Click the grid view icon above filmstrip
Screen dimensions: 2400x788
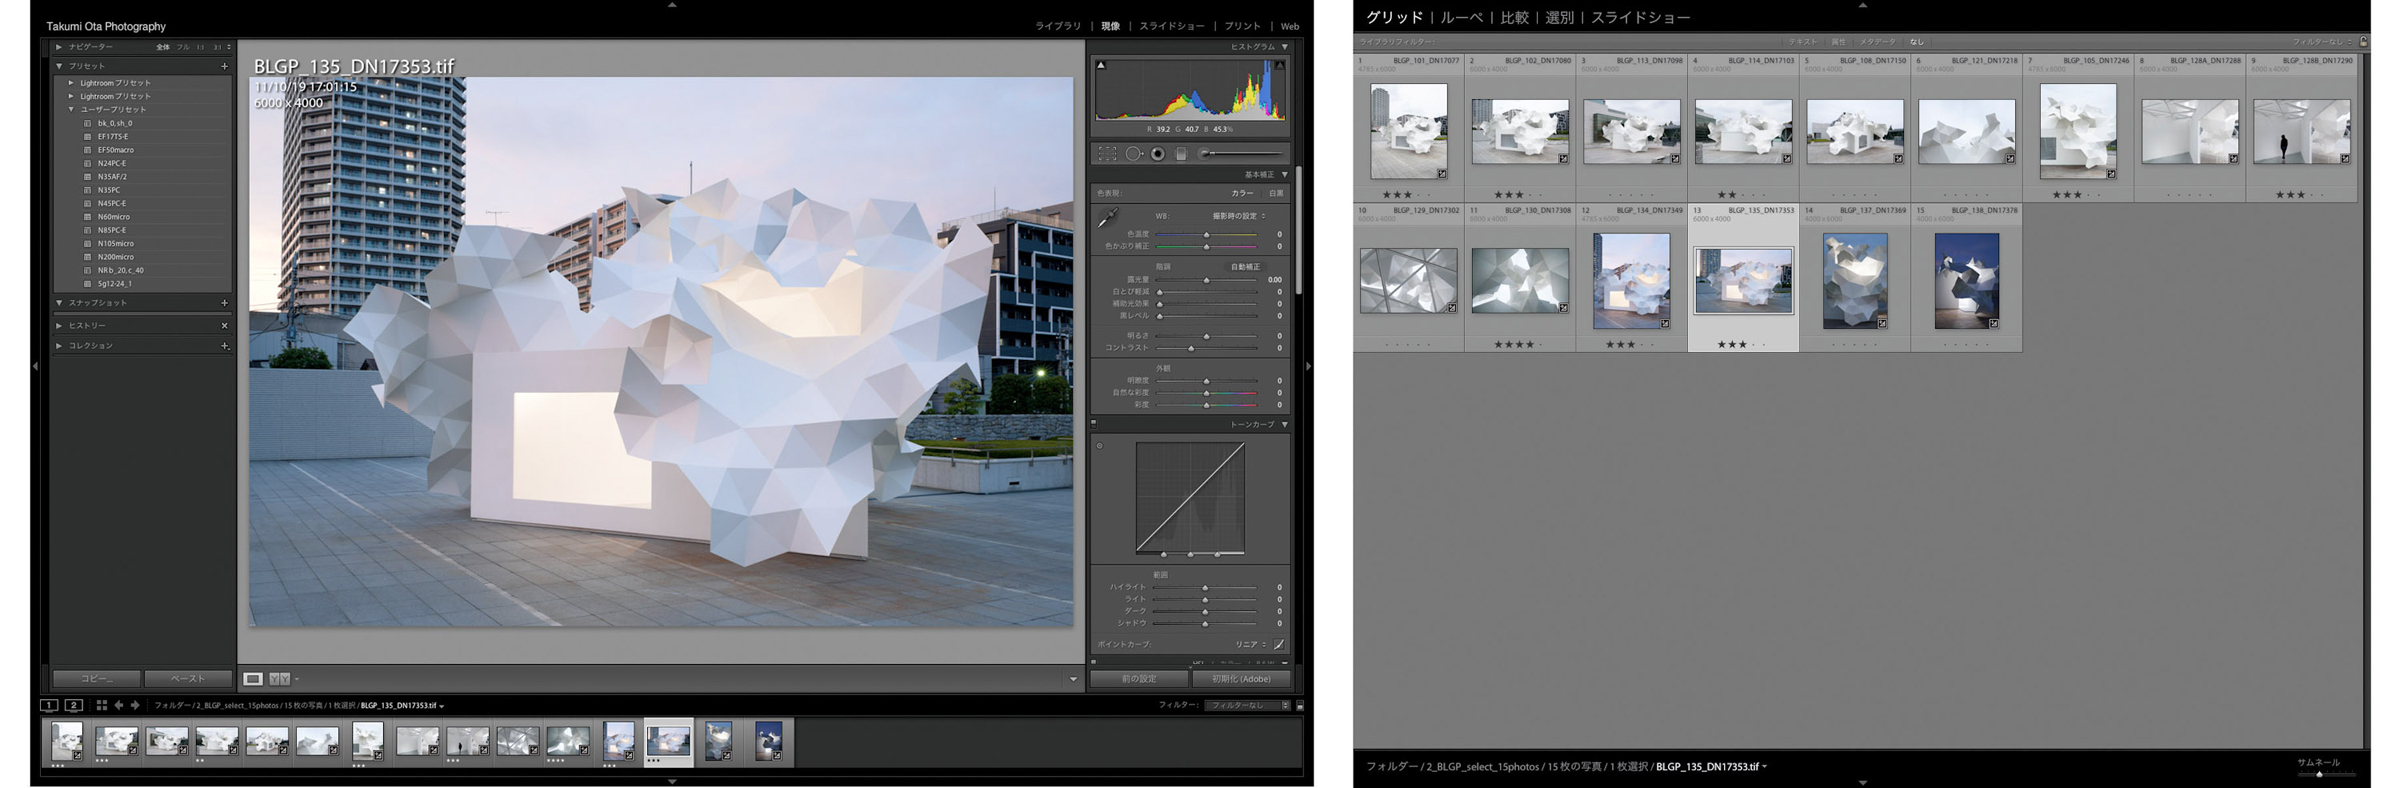(101, 705)
